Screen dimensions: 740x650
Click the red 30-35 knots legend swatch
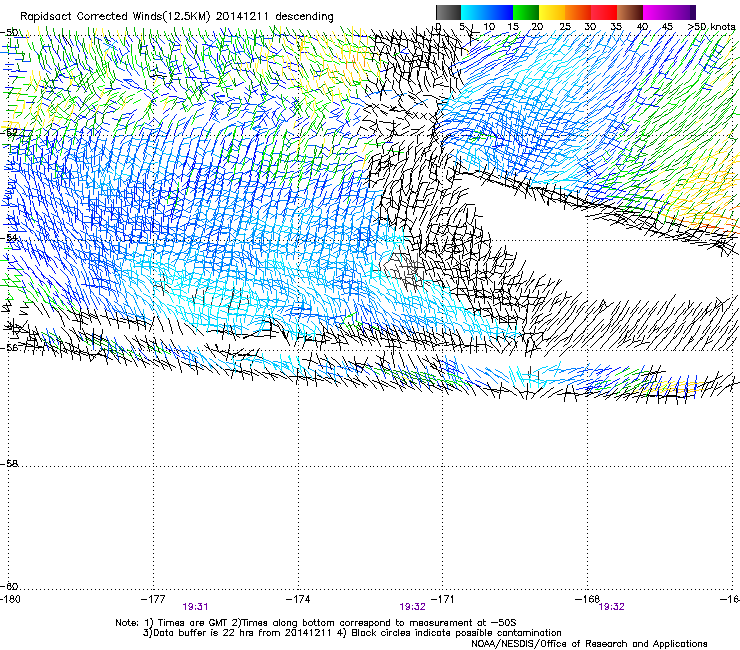point(604,12)
